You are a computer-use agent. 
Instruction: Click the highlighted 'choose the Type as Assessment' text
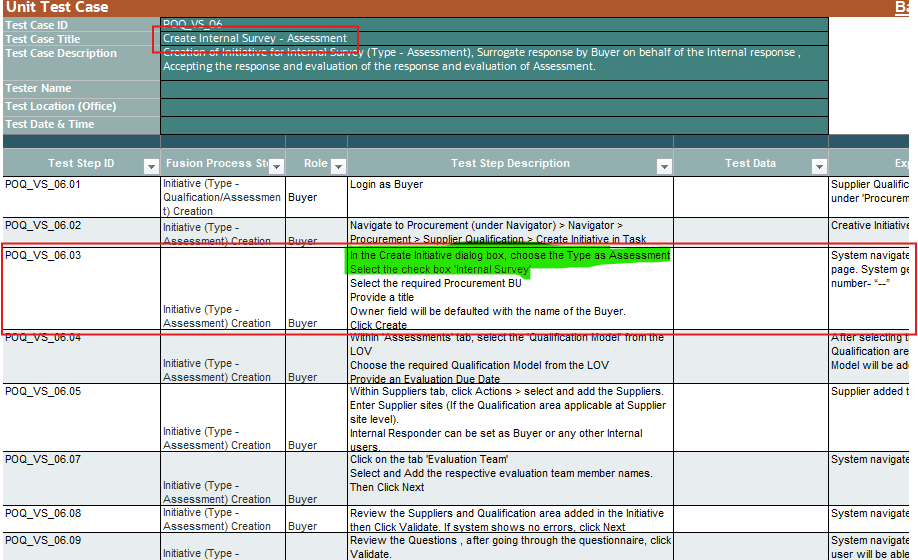590,255
